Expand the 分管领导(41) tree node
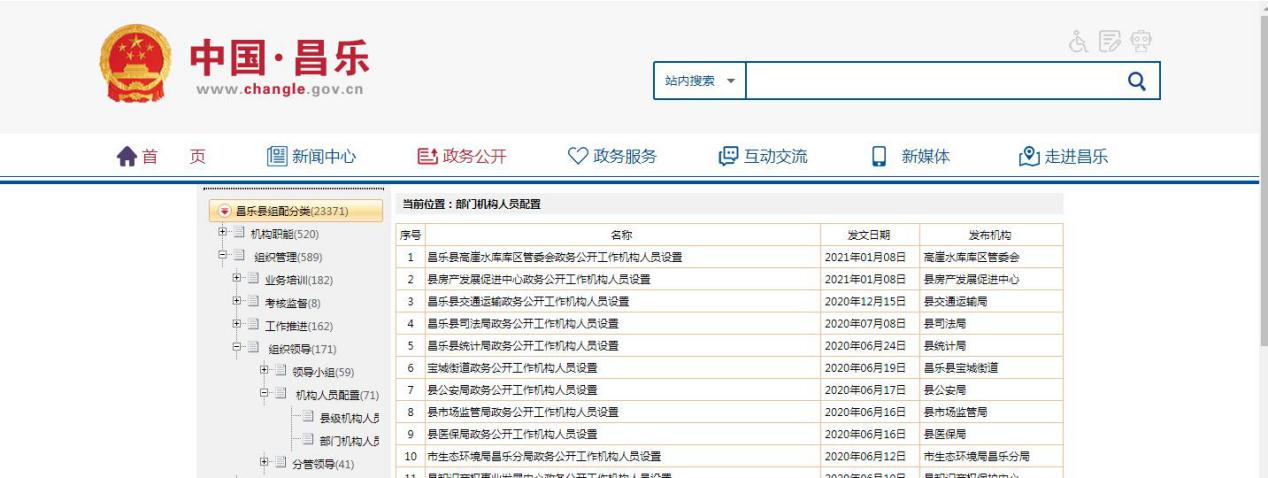Image resolution: width=1268 pixels, height=478 pixels. click(x=265, y=463)
